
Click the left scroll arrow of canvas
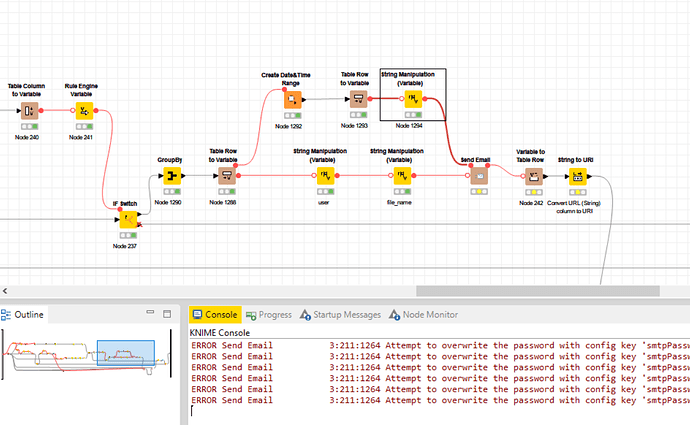pos(5,291)
